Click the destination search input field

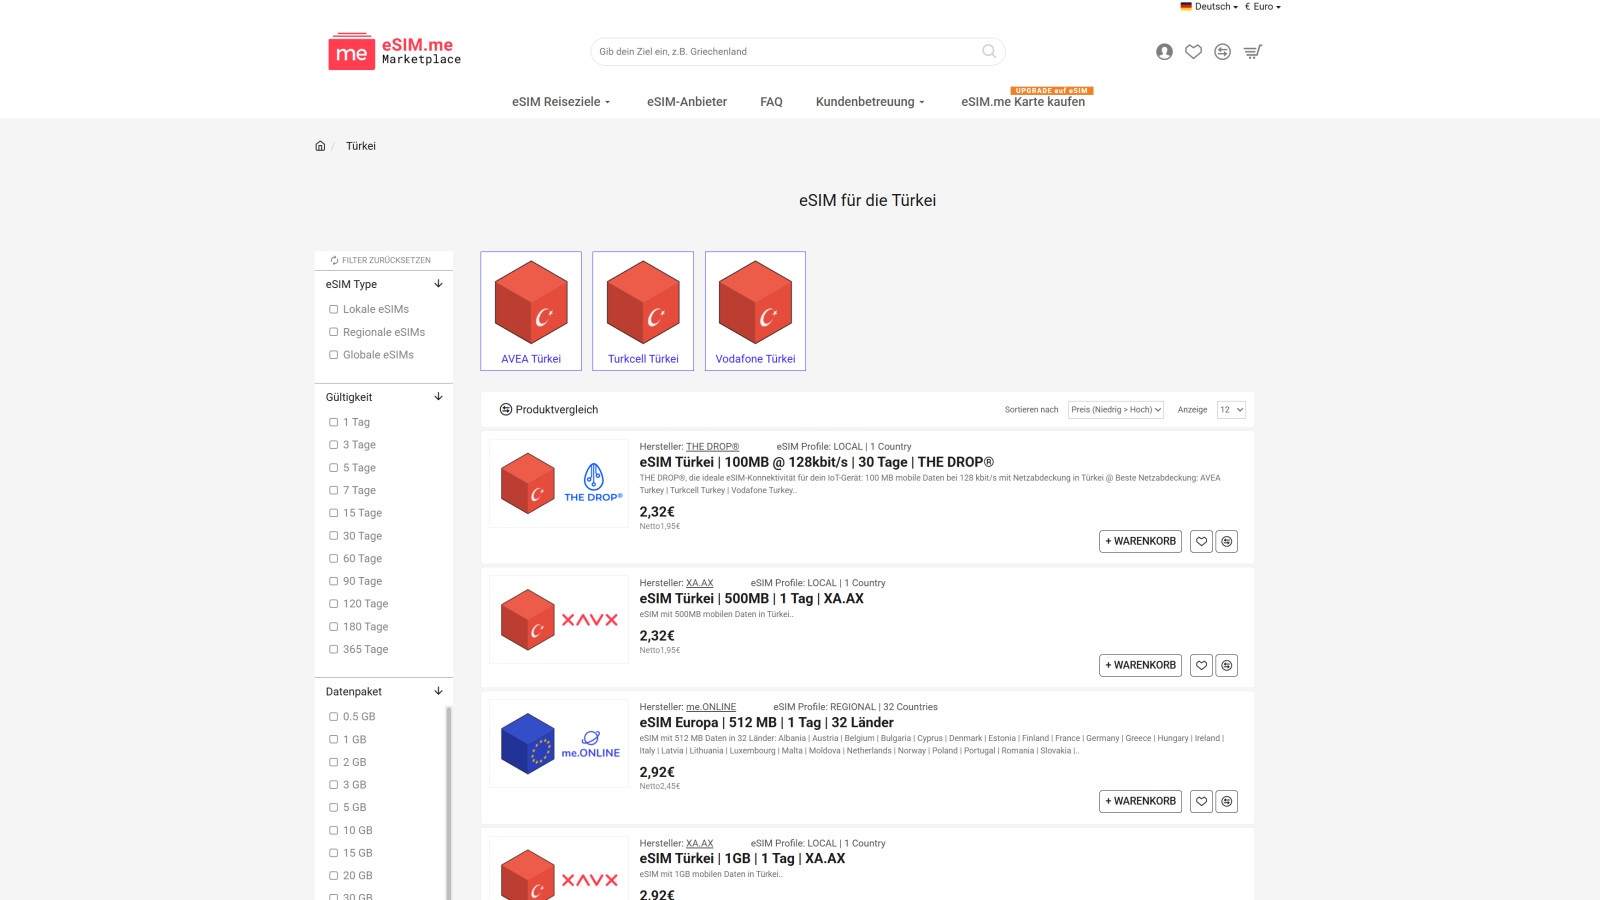785,52
